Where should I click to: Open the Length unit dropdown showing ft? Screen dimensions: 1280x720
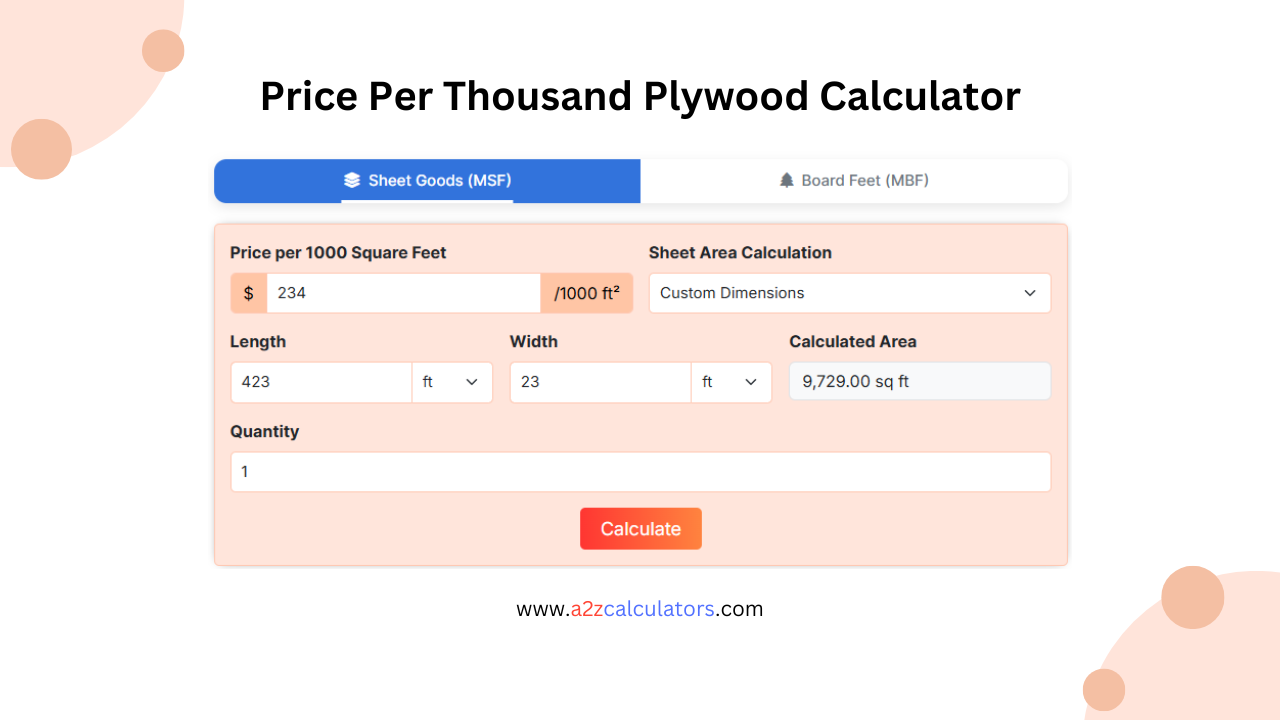pos(452,381)
